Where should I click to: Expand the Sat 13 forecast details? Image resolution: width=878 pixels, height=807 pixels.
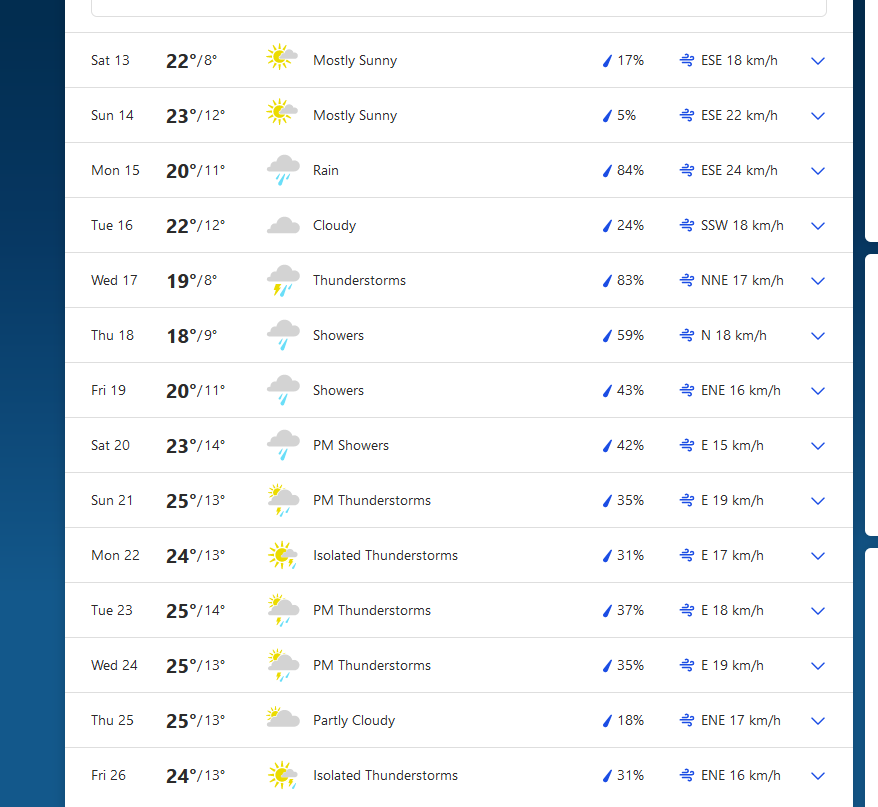pos(818,61)
